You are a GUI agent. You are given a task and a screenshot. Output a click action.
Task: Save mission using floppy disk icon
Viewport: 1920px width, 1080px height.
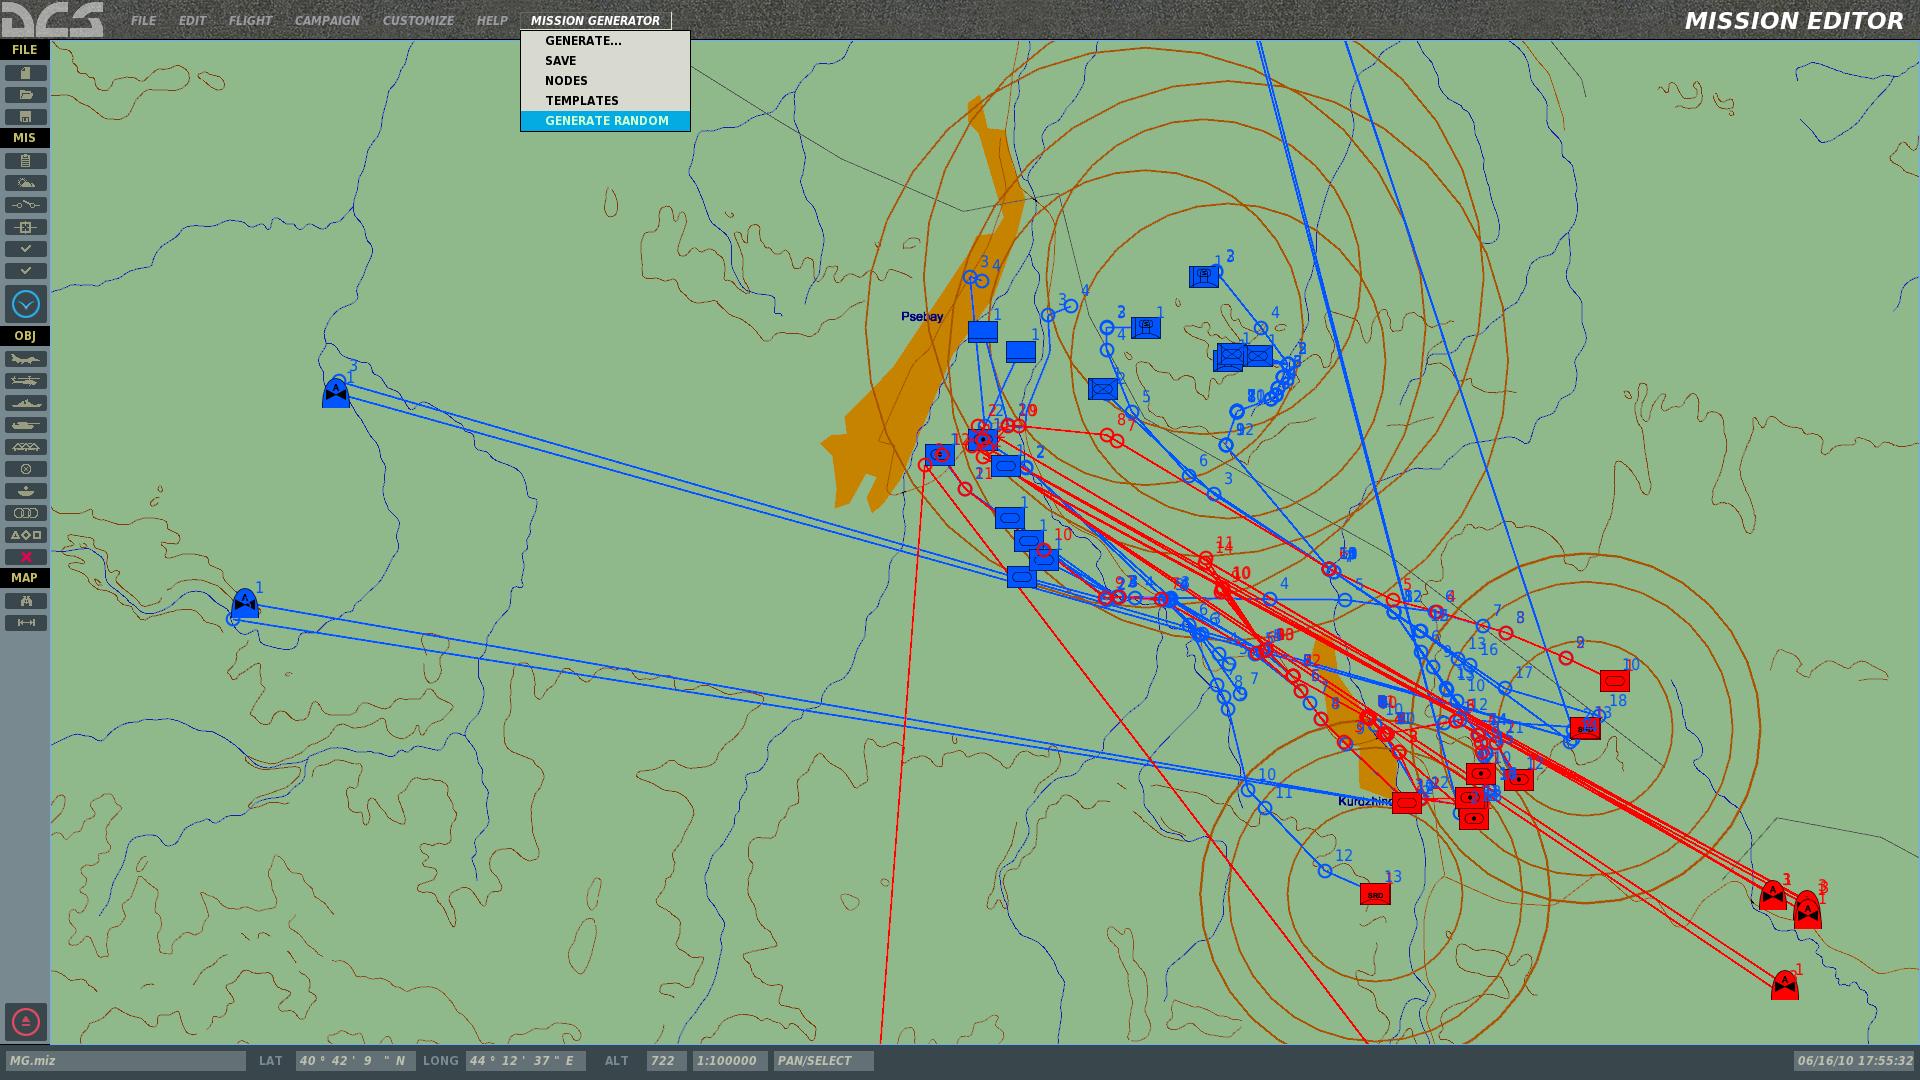click(26, 117)
